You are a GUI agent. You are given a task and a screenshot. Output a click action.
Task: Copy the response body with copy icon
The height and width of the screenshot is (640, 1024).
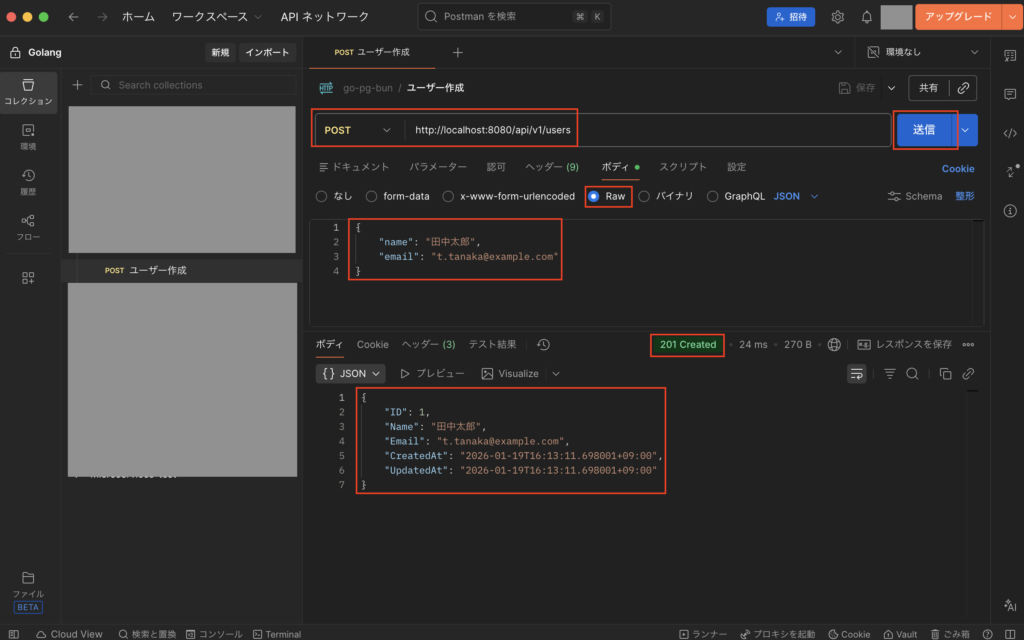945,373
